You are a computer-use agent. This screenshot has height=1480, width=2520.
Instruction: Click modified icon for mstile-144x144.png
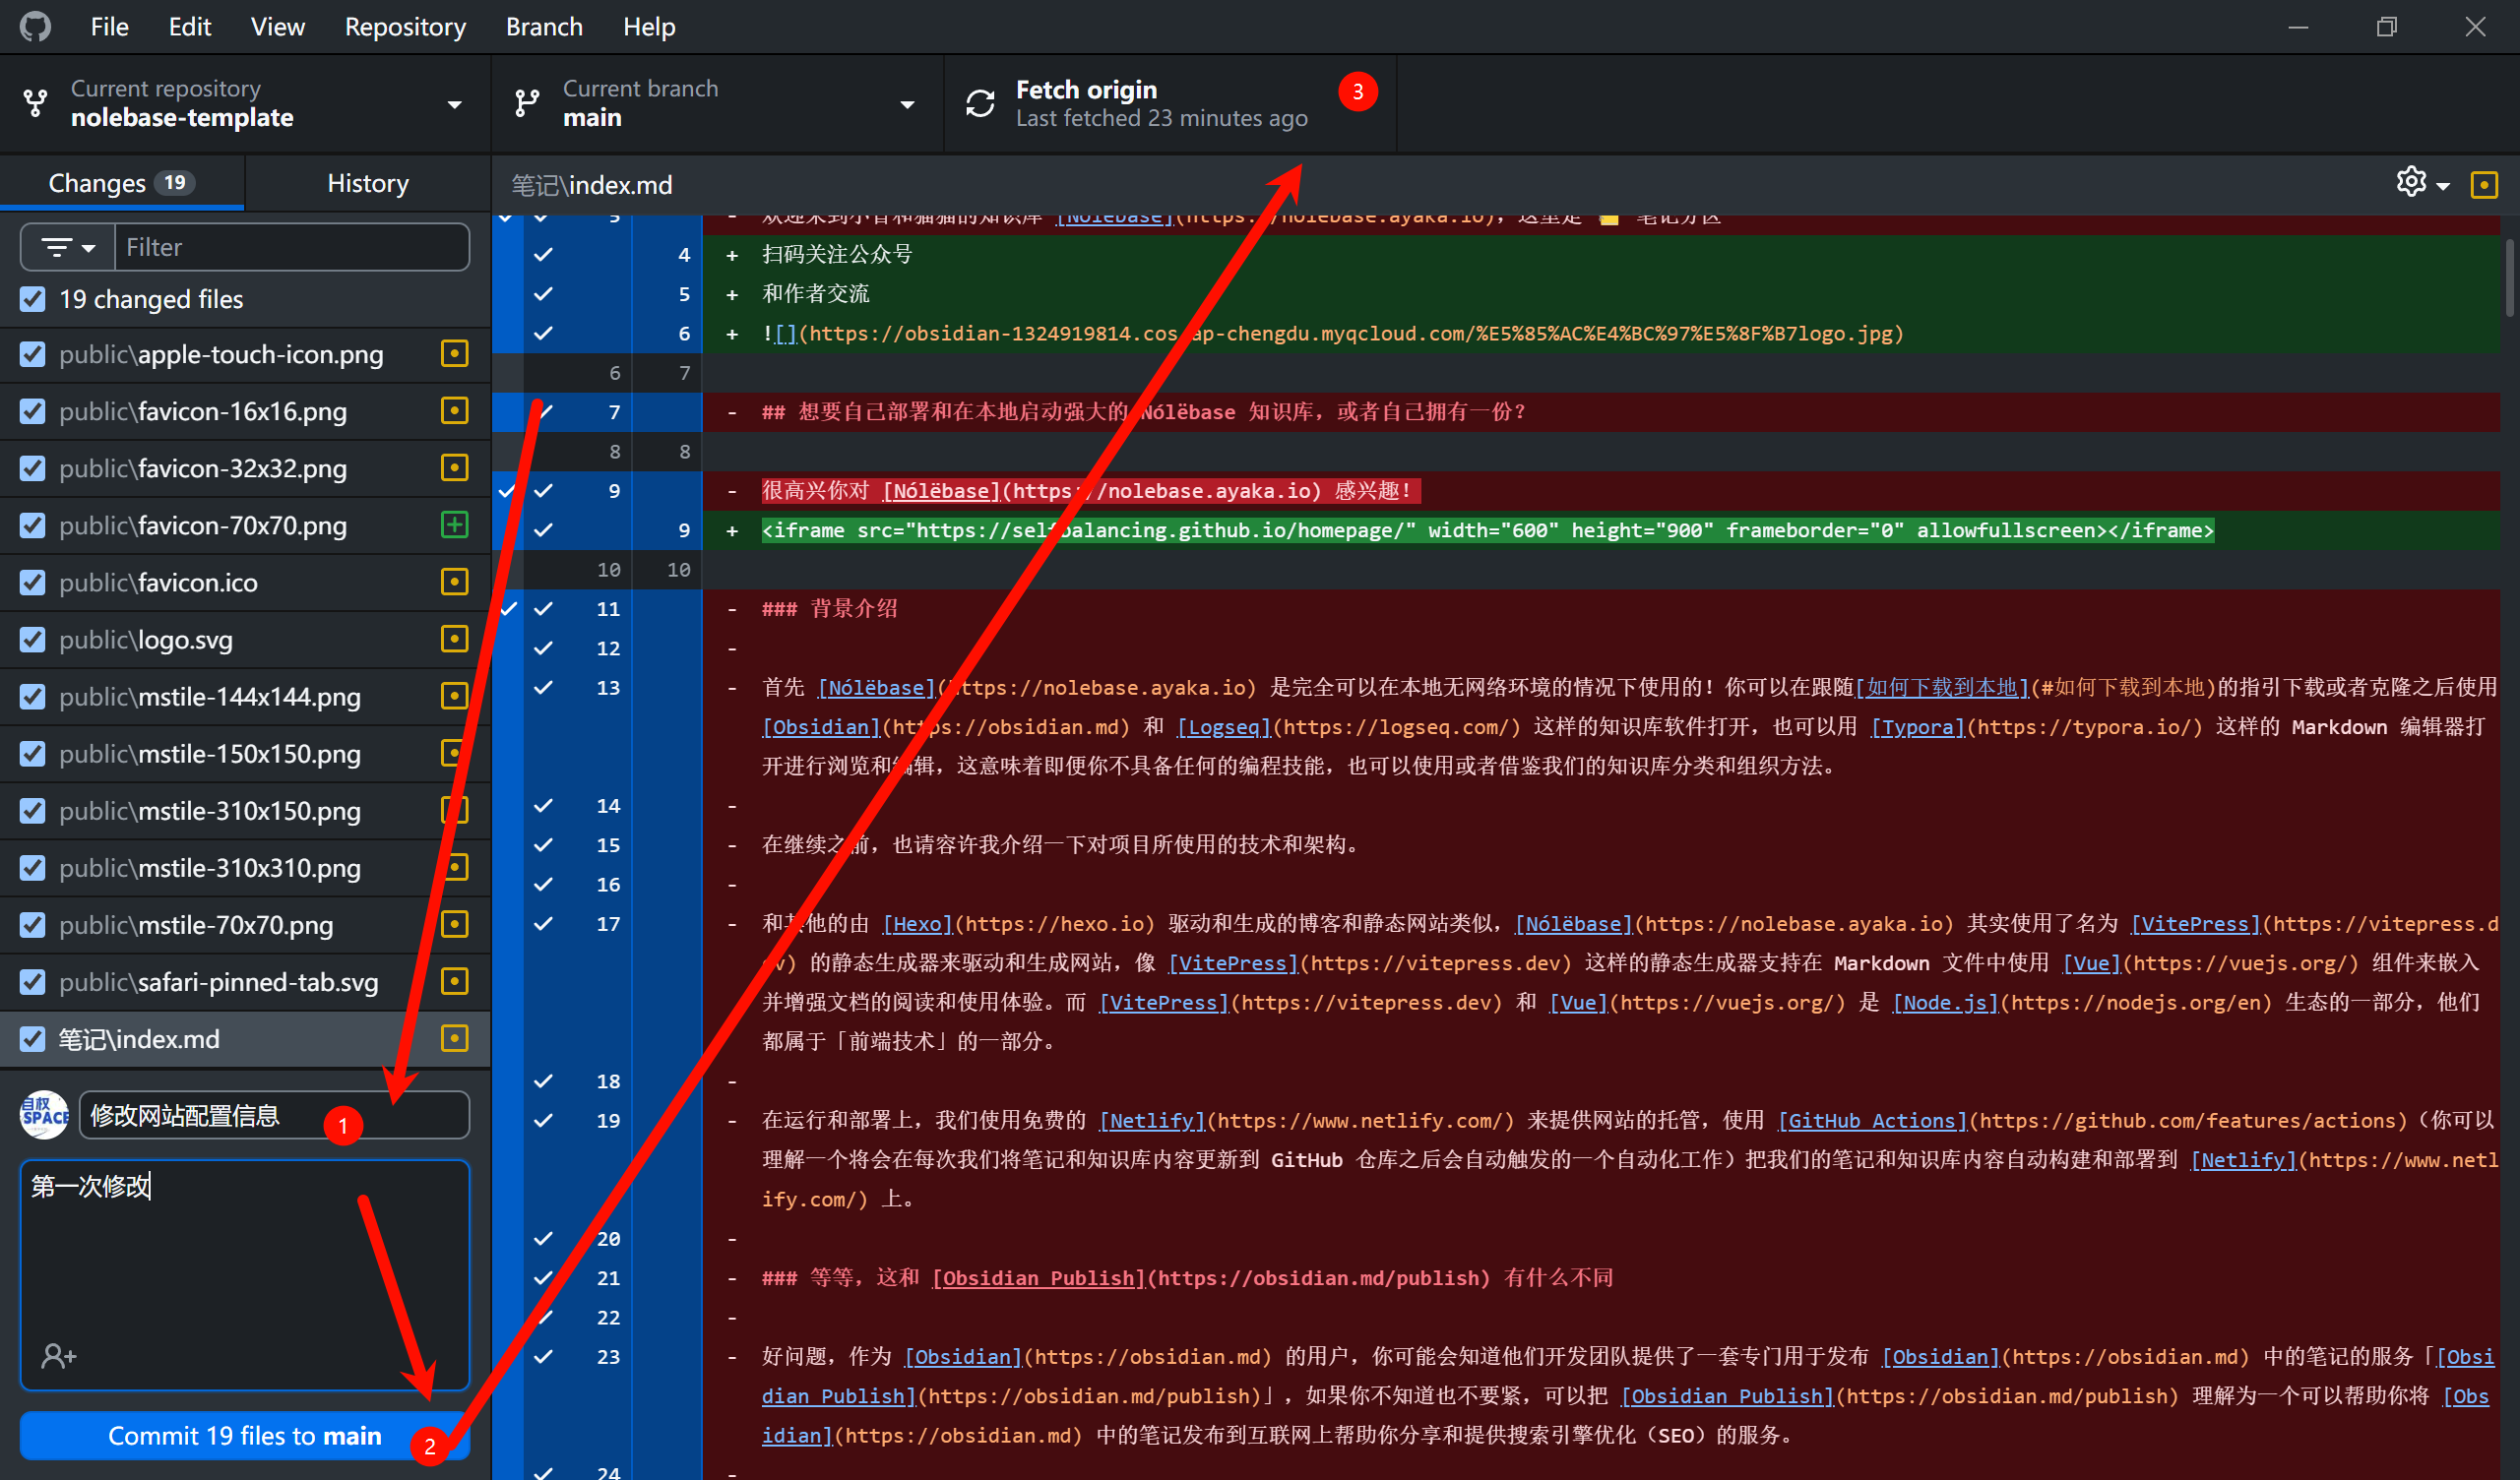click(454, 696)
